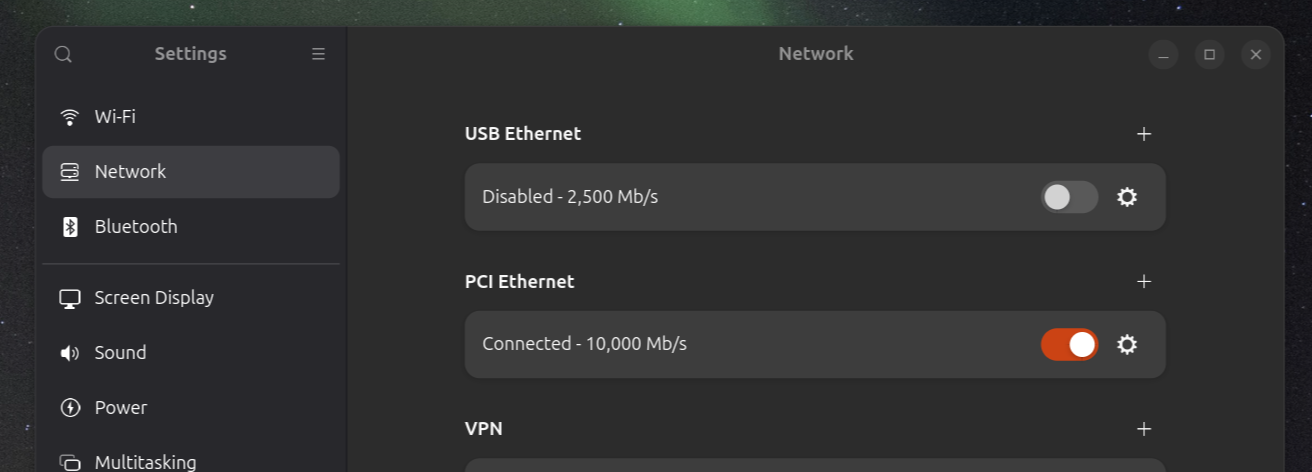This screenshot has height=472, width=1312.
Task: Click the Wi-Fi icon in sidebar
Action: click(x=70, y=117)
